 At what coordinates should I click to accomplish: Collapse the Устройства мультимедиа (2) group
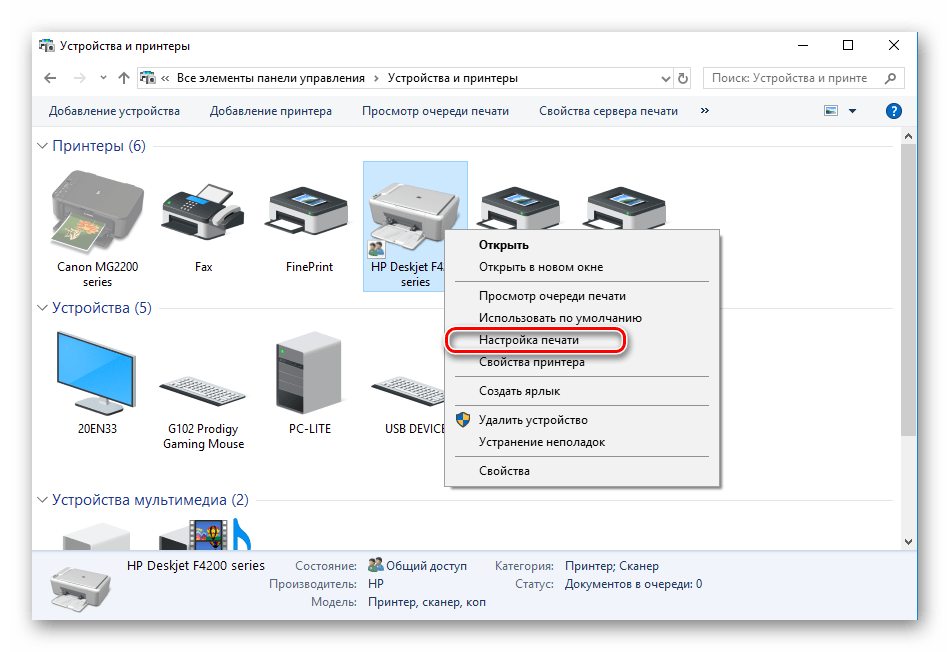(43, 500)
